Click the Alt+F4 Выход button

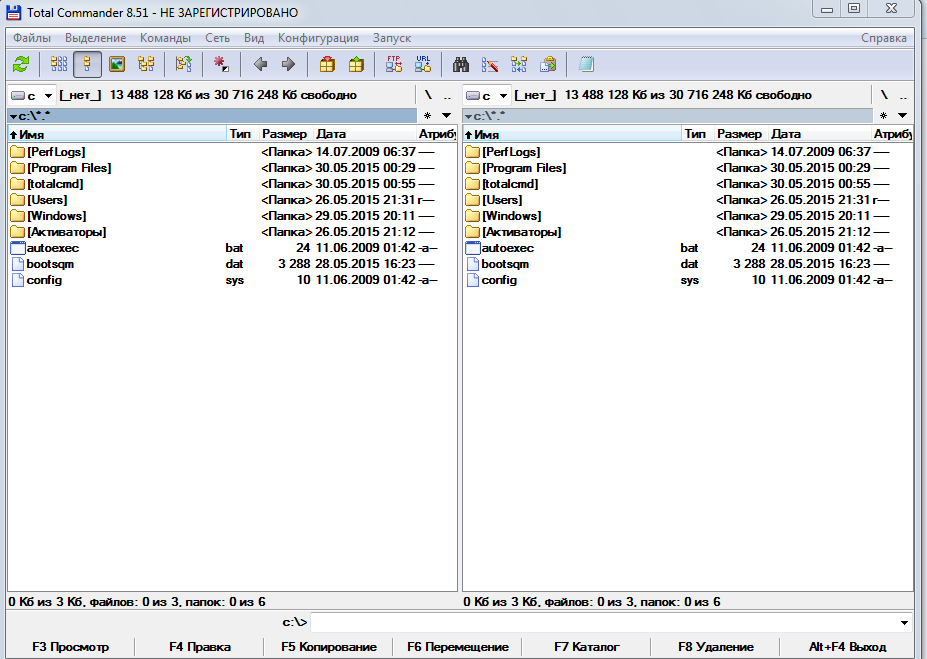click(847, 647)
